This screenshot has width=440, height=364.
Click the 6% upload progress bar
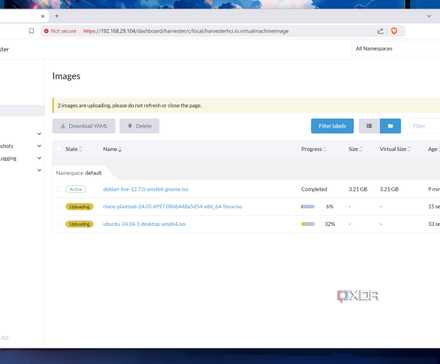coord(308,207)
